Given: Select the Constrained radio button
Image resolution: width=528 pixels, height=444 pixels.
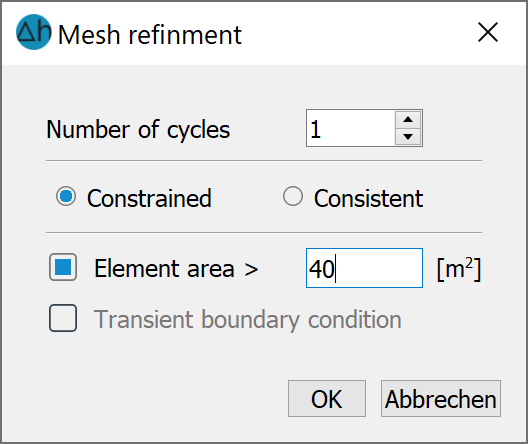Looking at the screenshot, I should tap(66, 196).
